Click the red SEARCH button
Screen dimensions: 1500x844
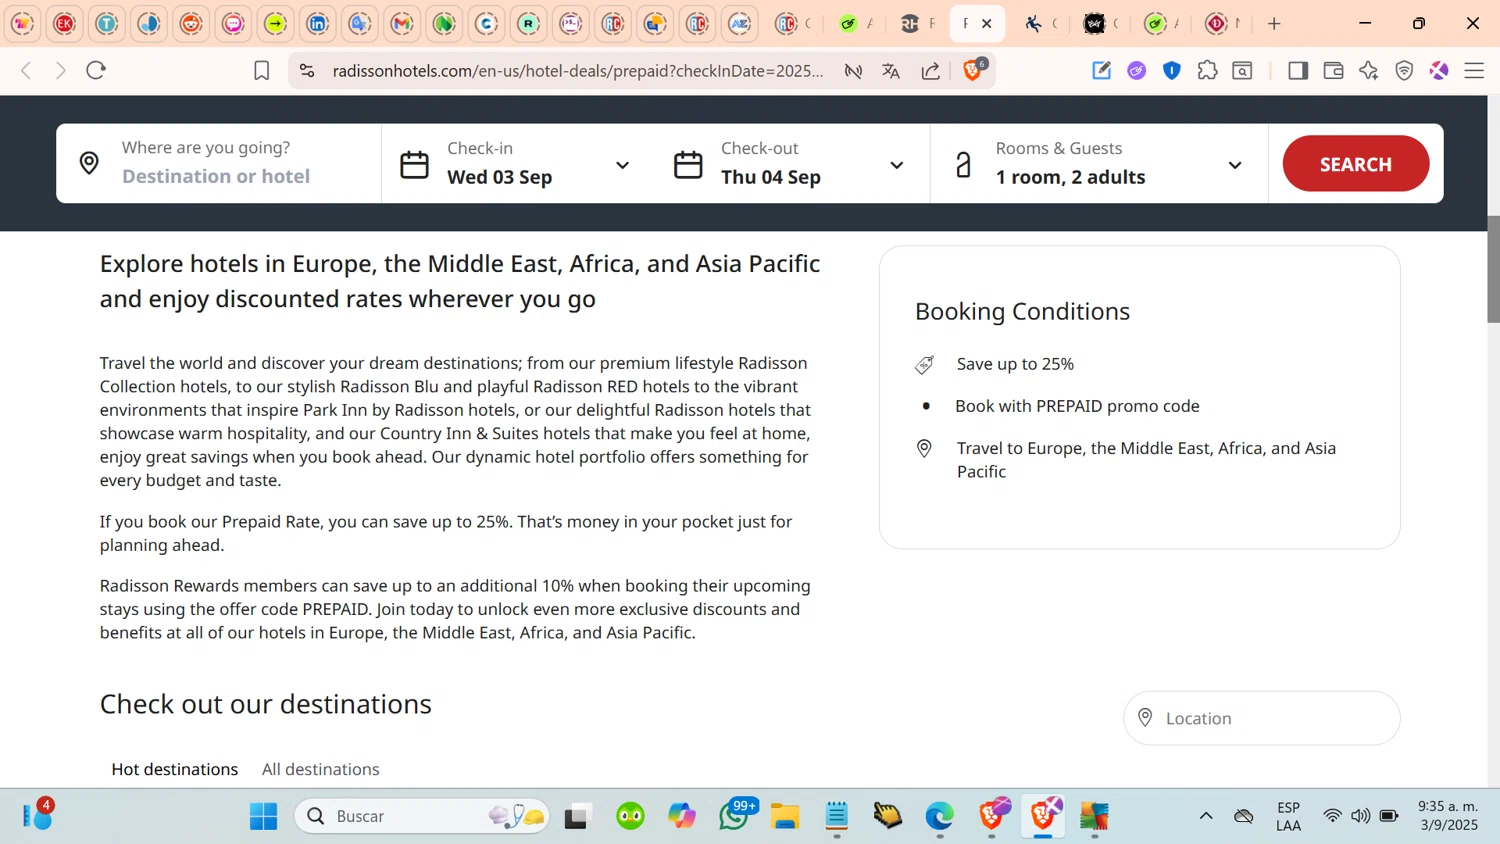tap(1356, 164)
